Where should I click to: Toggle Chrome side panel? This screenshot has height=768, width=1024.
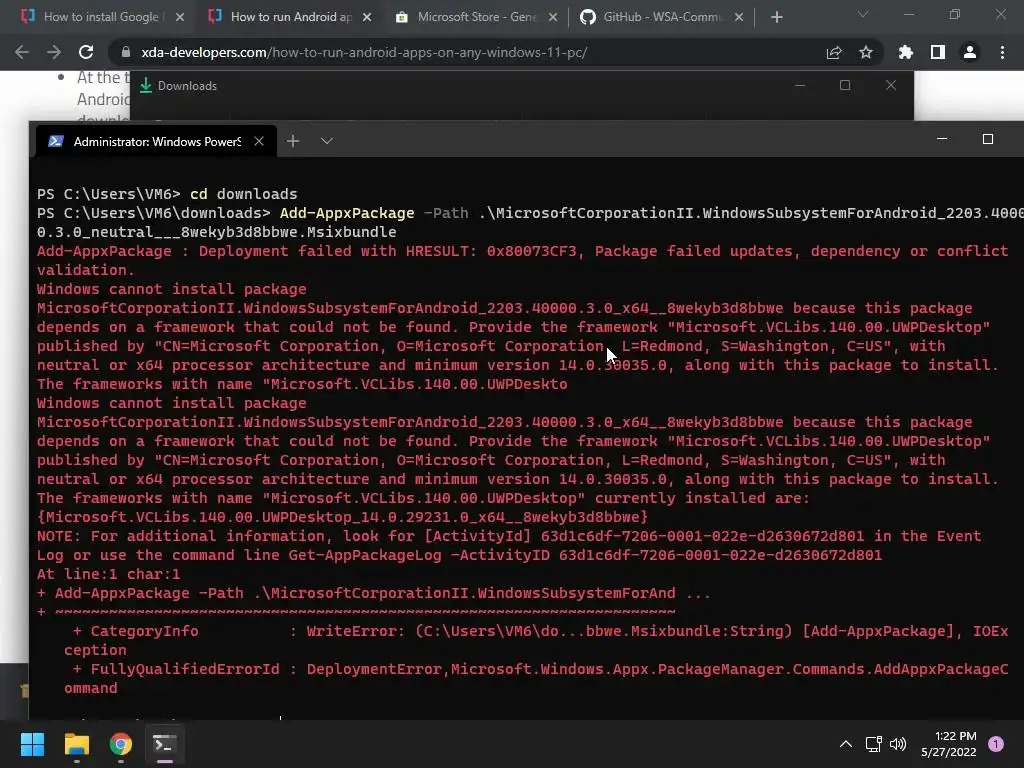click(938, 52)
